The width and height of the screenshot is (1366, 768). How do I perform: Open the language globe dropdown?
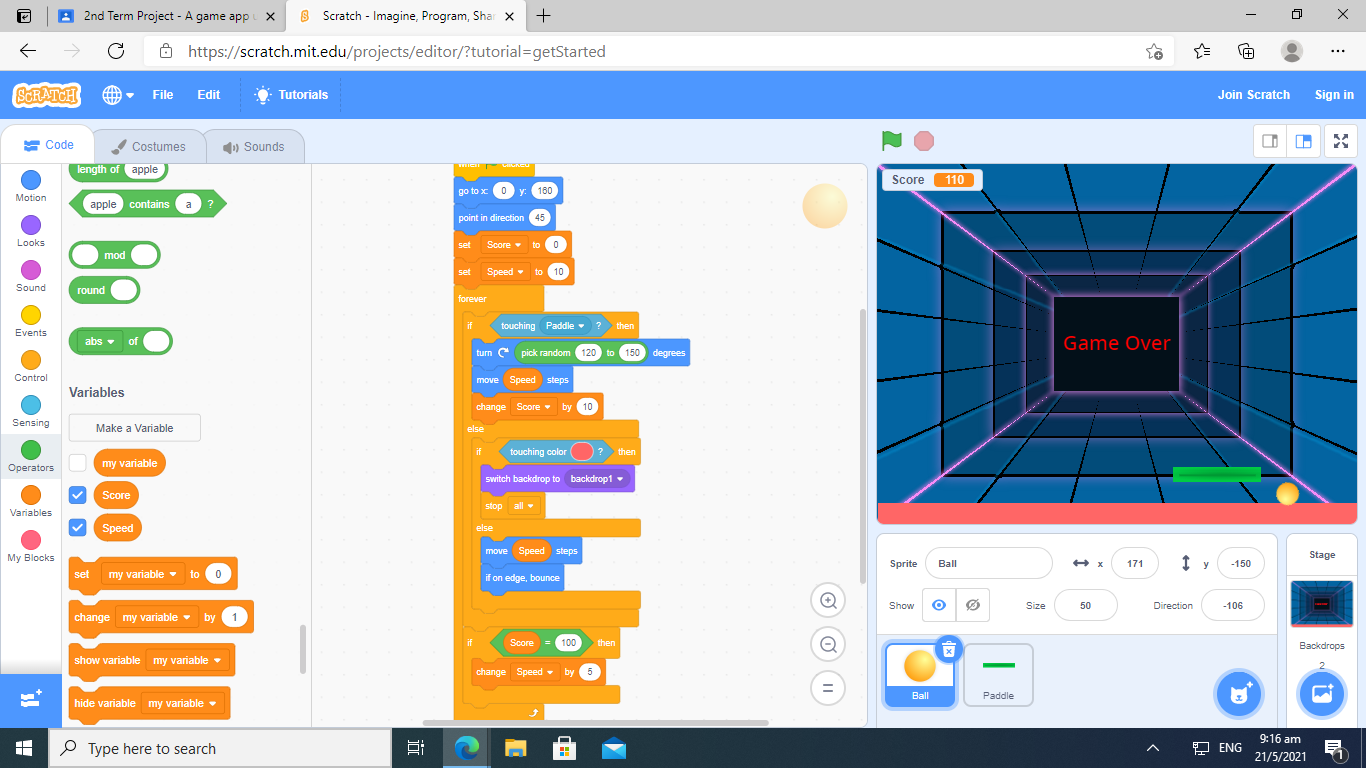[118, 95]
